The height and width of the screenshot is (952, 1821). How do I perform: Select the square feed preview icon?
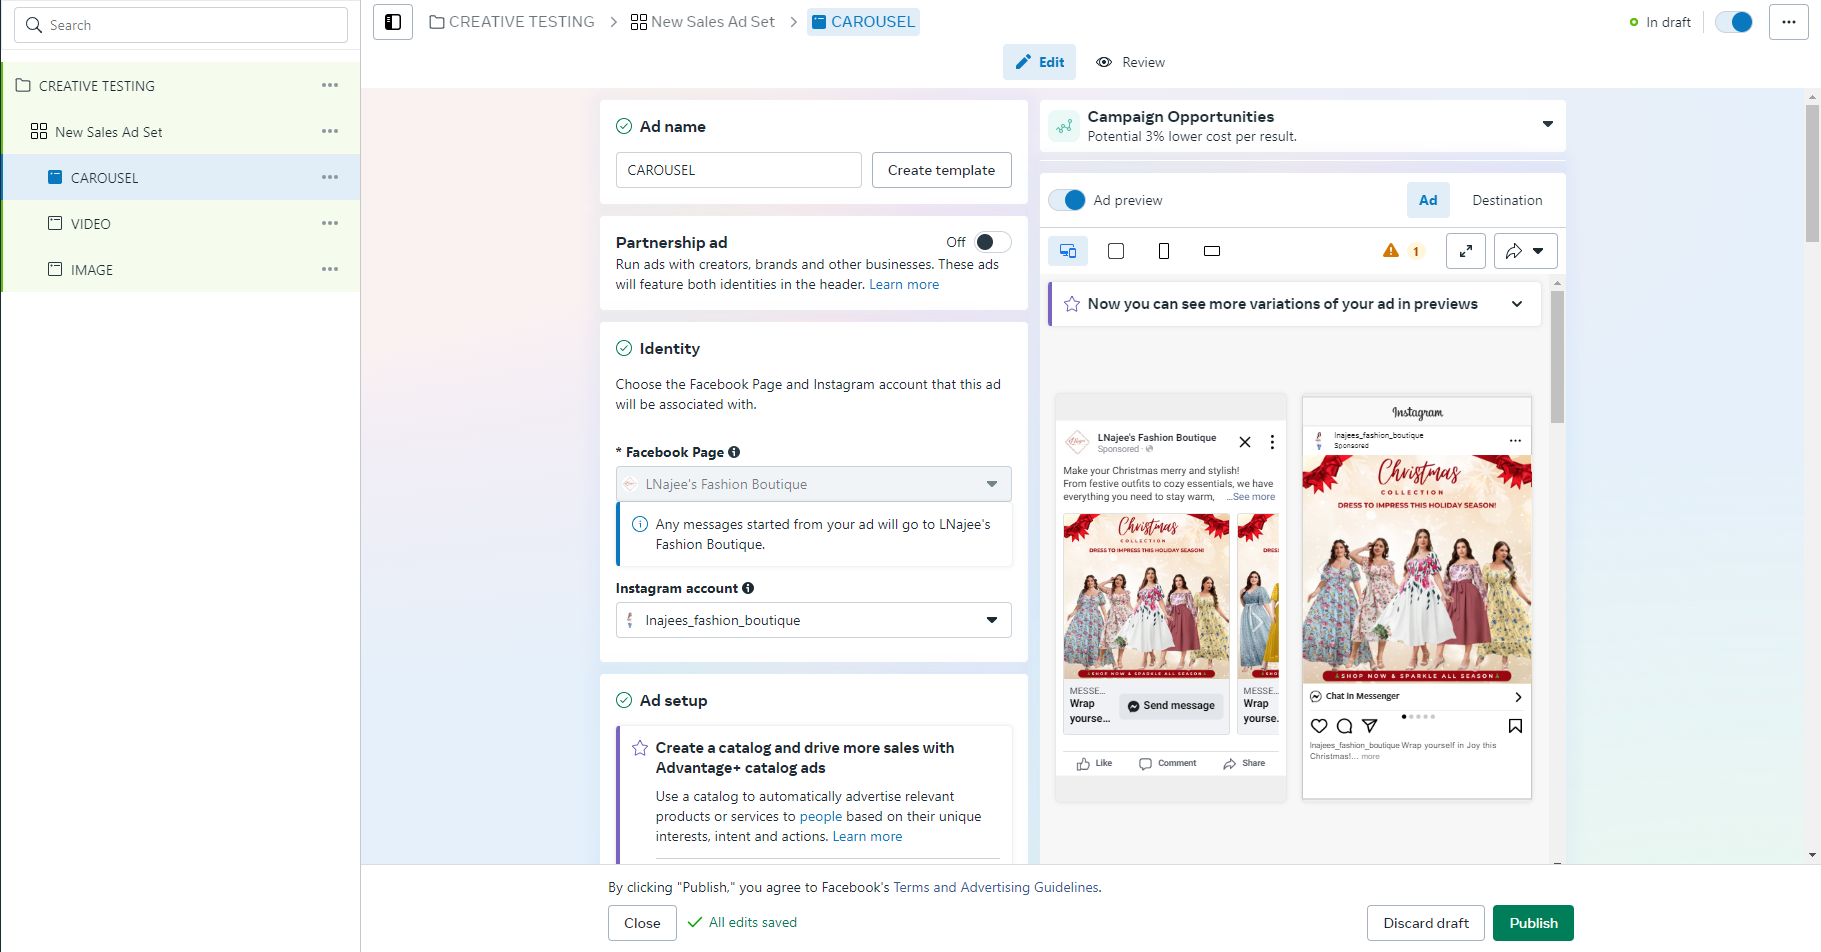click(1116, 251)
